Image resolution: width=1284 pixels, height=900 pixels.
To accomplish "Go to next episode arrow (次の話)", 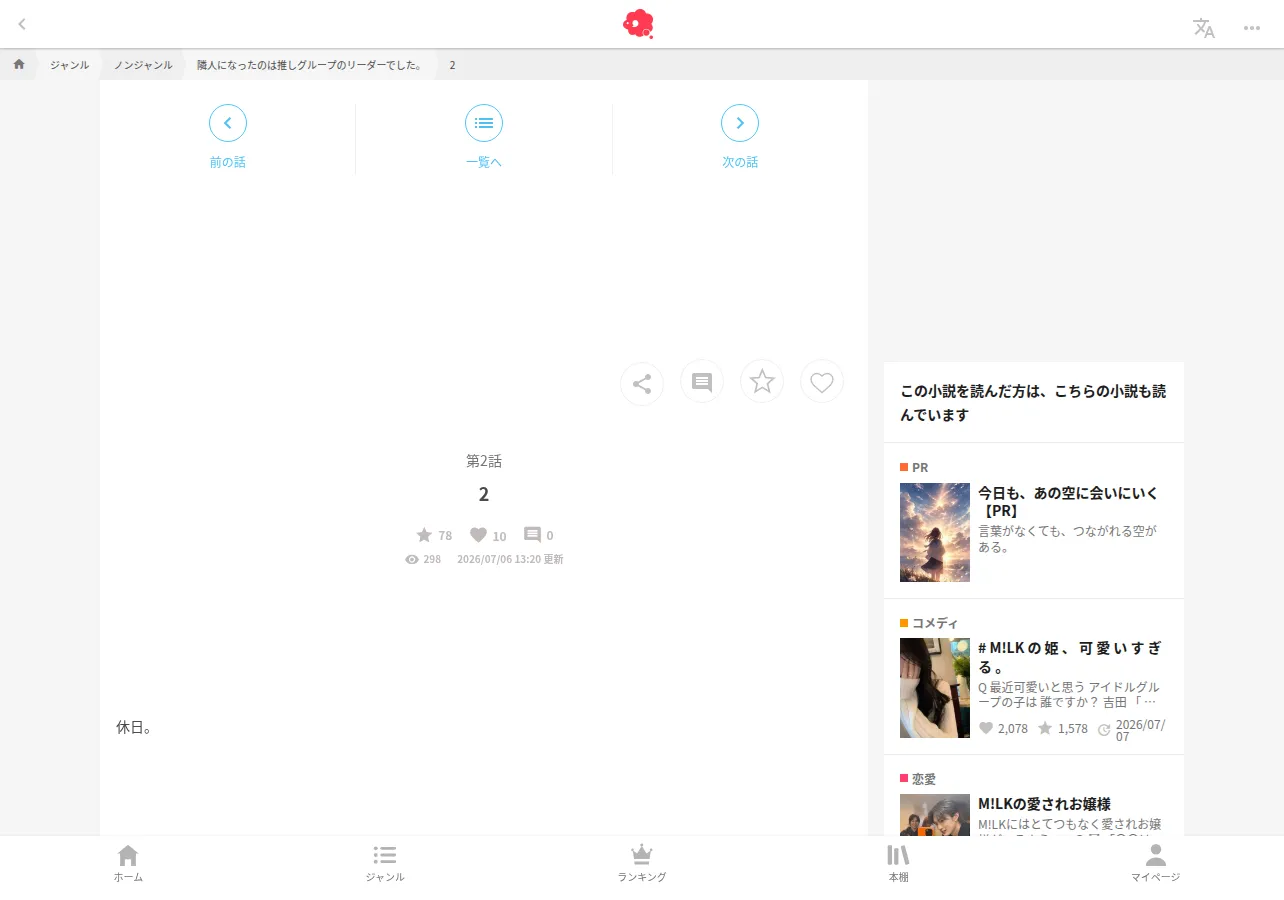I will (x=740, y=123).
